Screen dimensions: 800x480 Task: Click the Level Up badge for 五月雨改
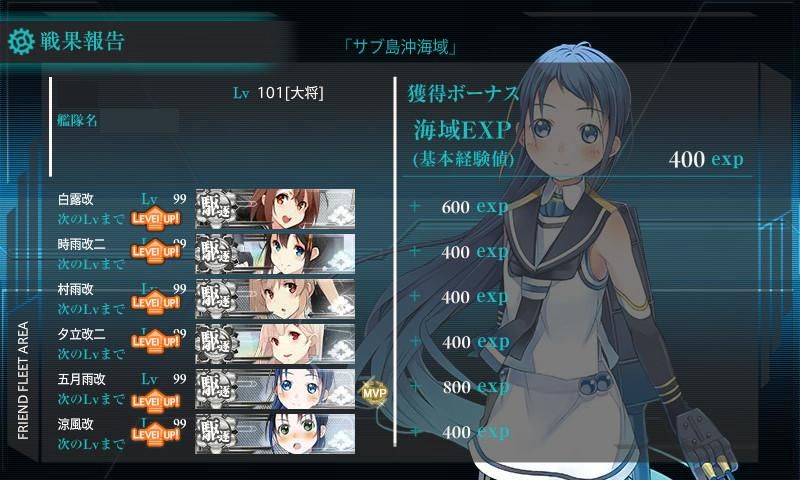[156, 401]
